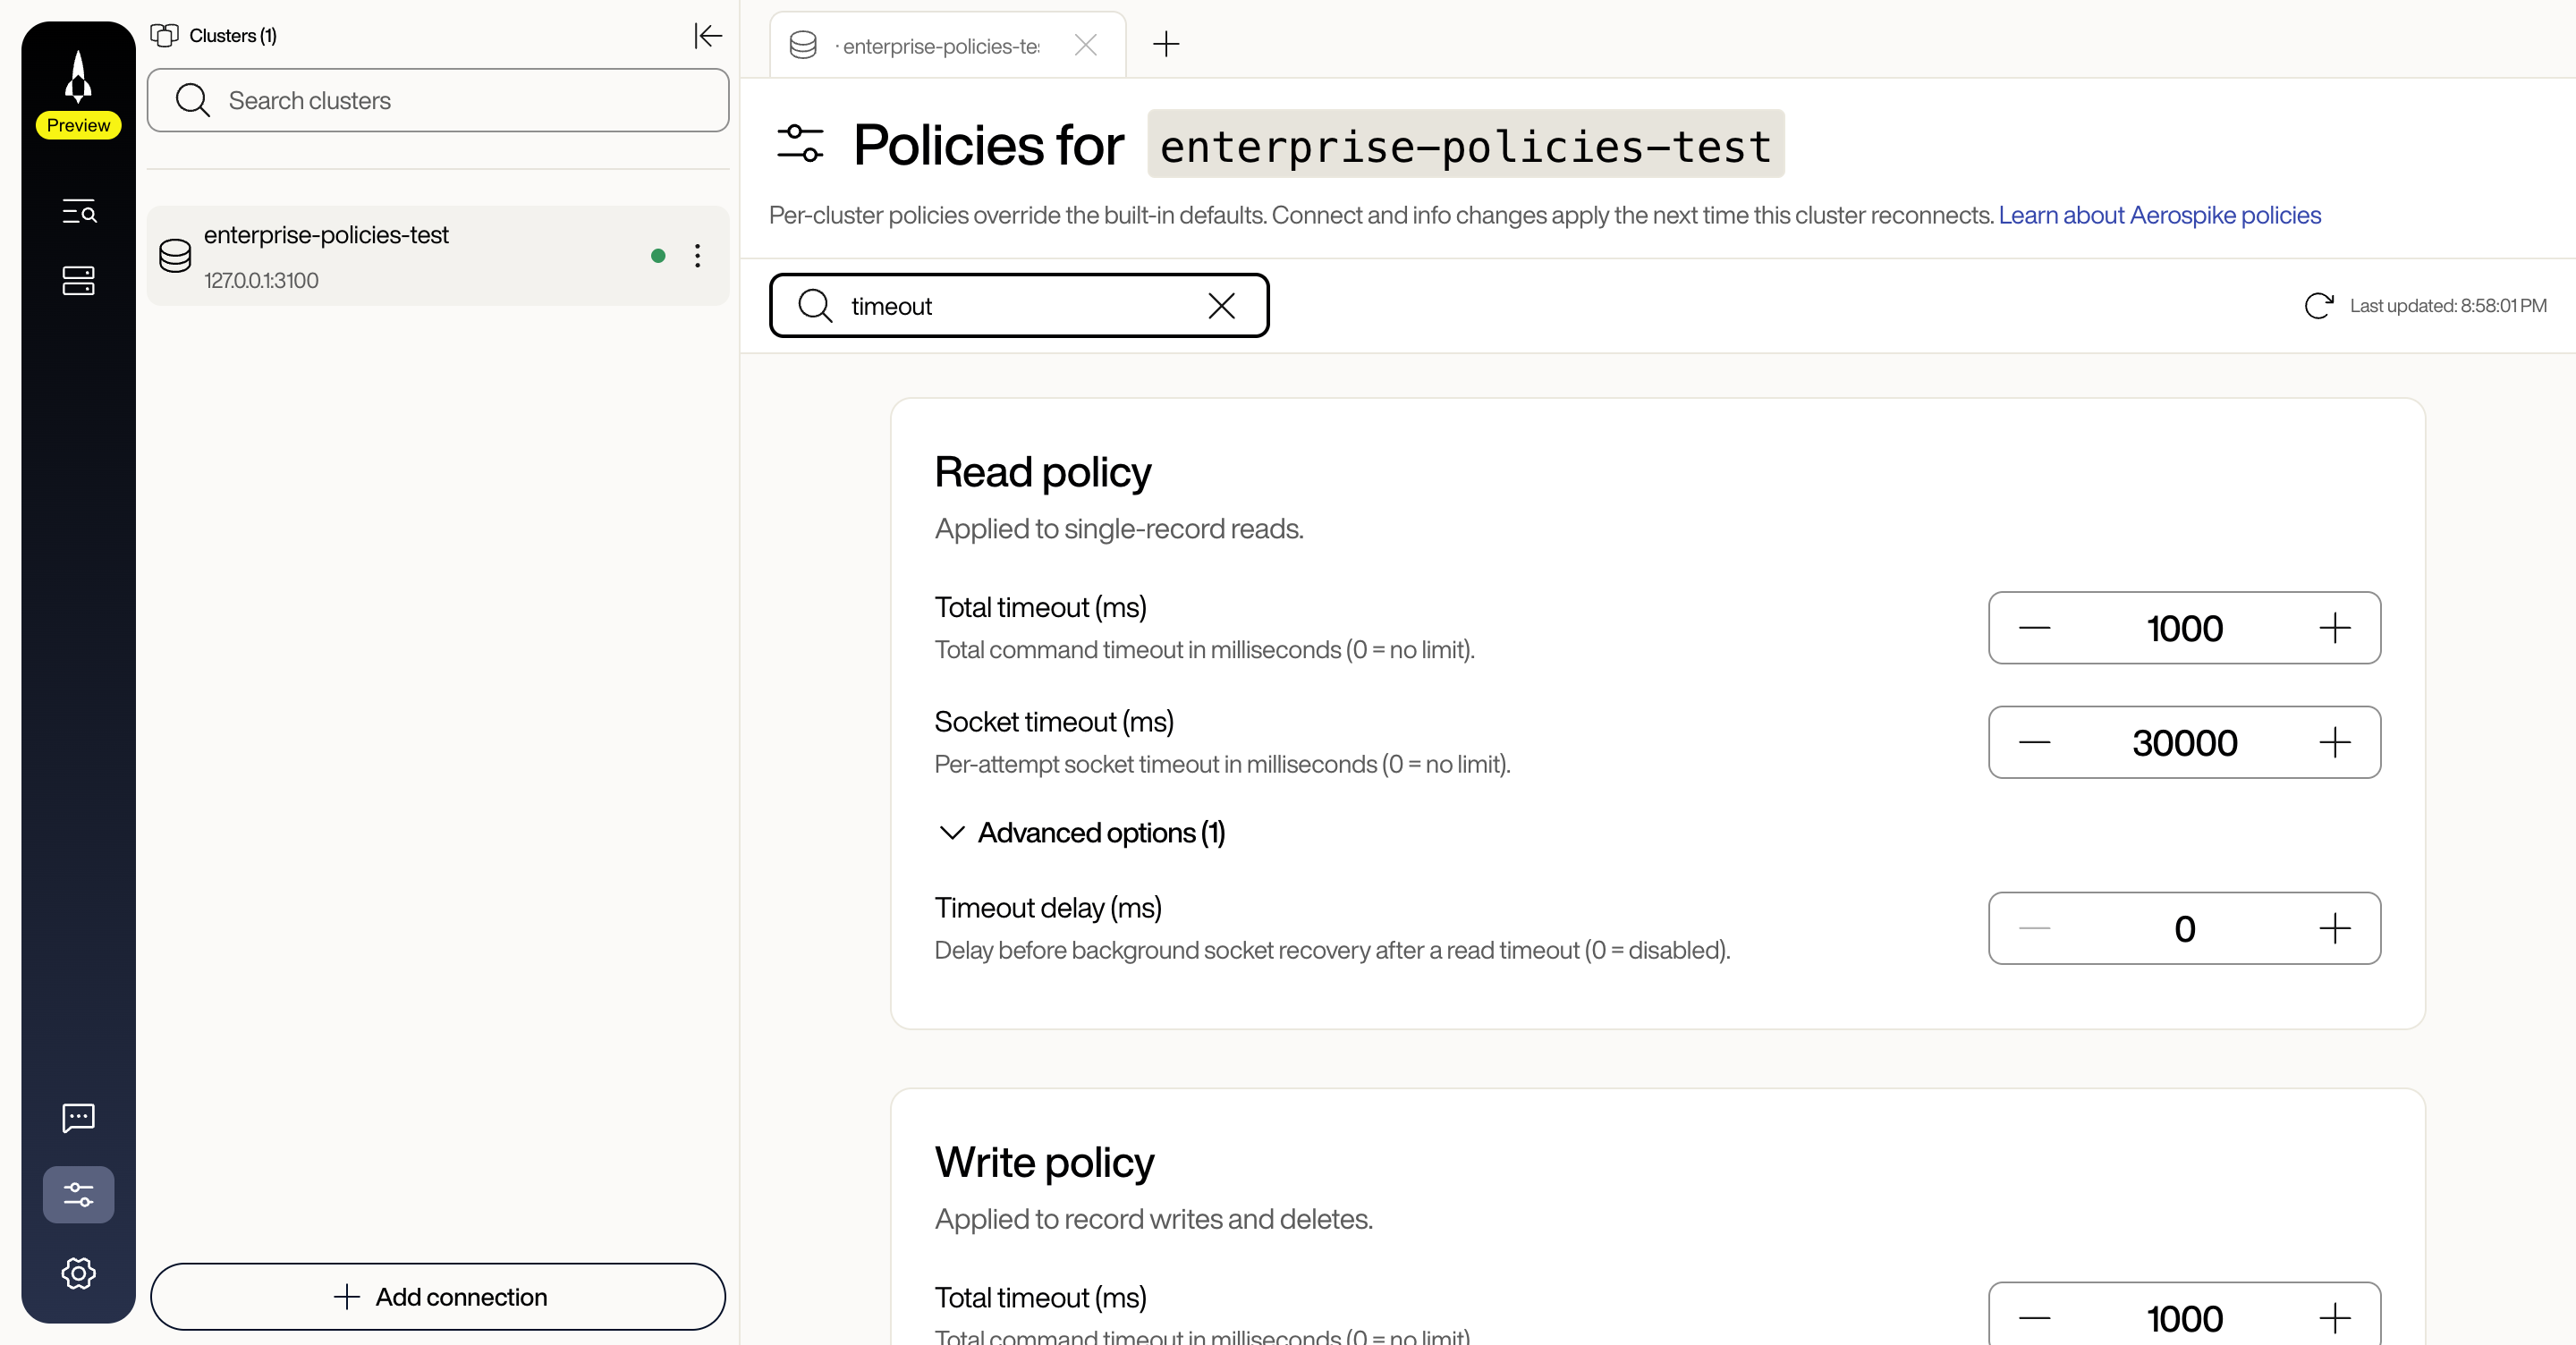Edit Read policy Total timeout value 1000
Viewport: 2576px width, 1345px height.
pos(2184,628)
